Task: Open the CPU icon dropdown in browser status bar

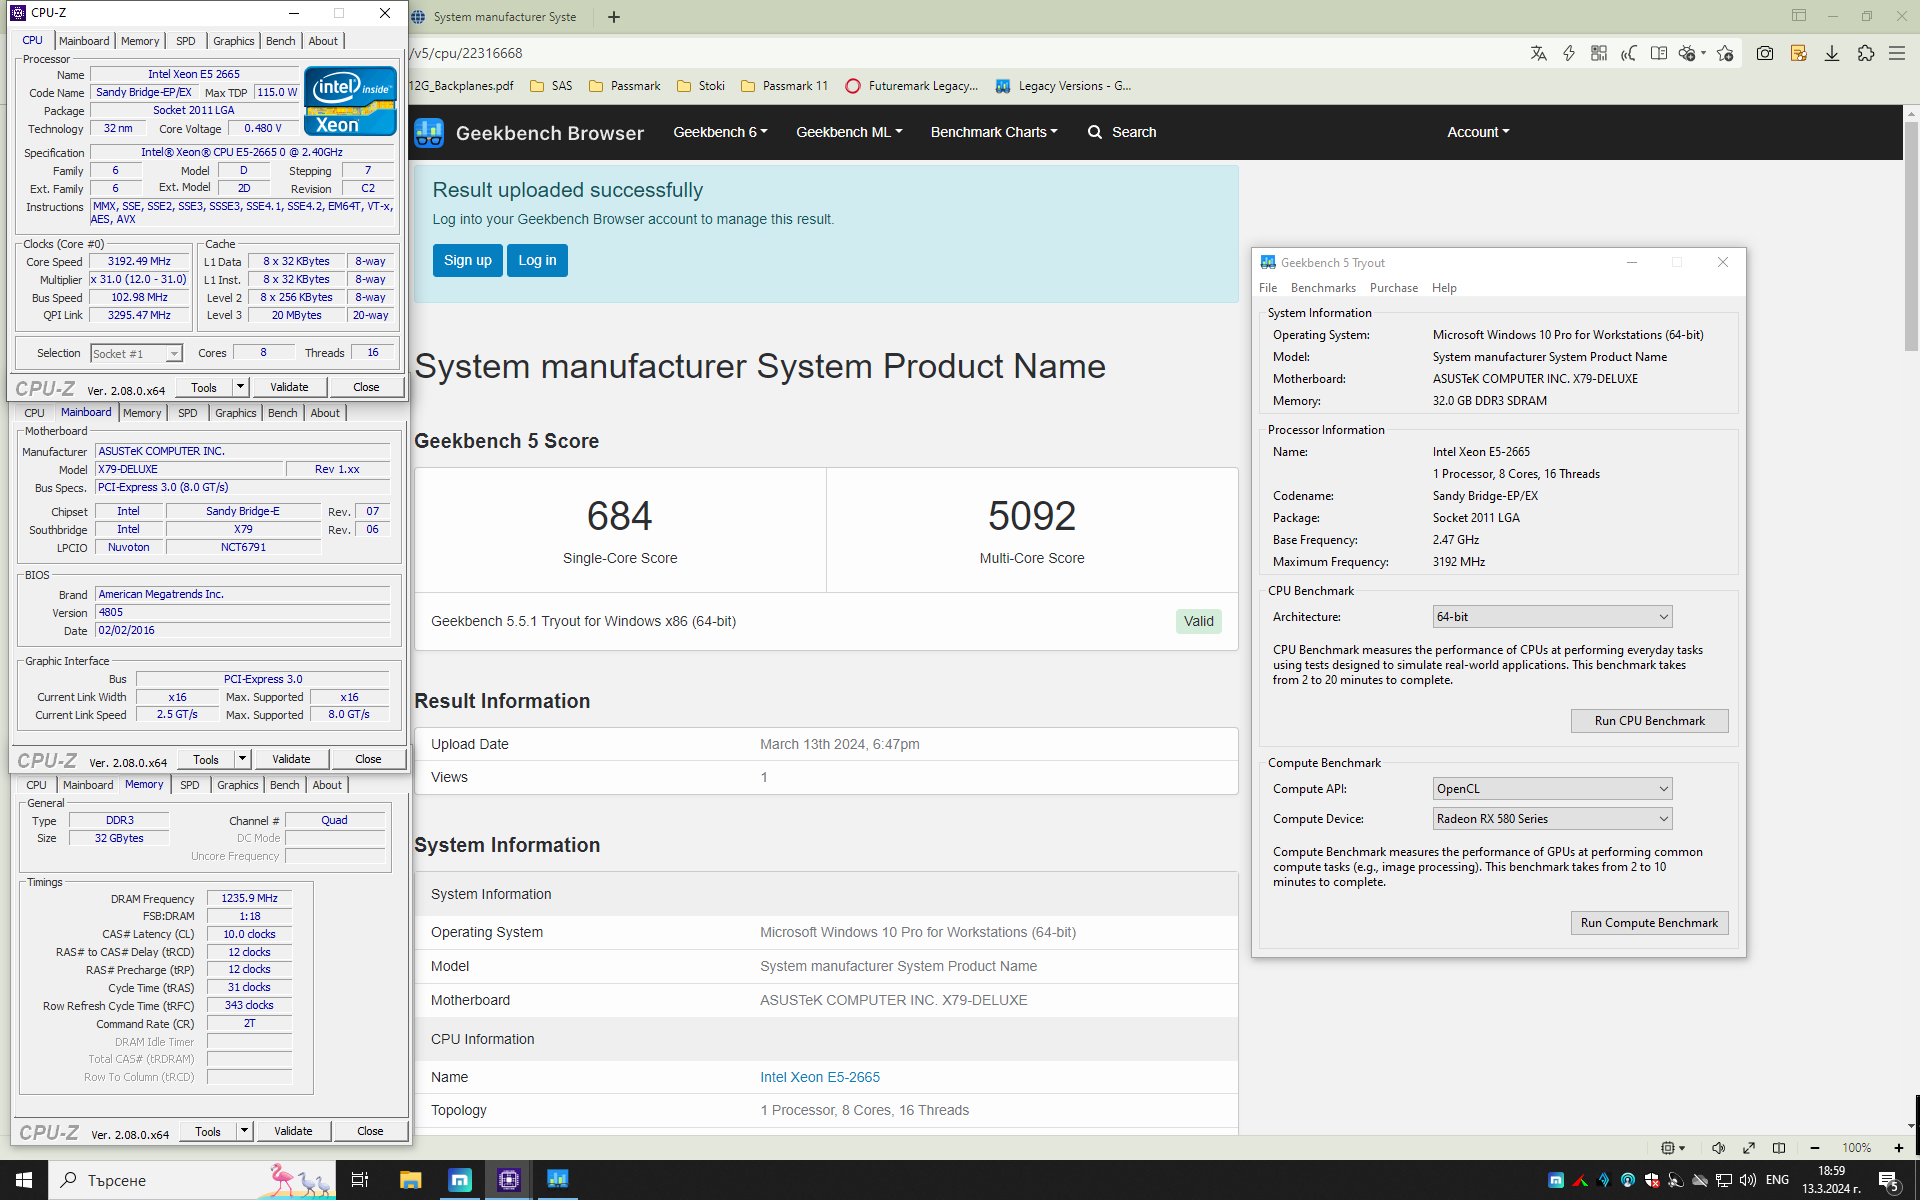Action: coord(1673,1147)
